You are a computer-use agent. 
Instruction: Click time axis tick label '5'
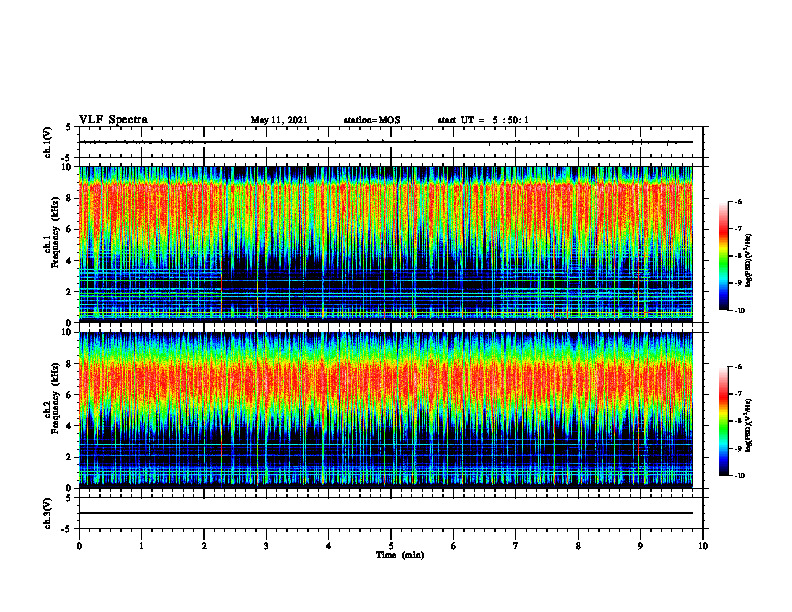[391, 546]
